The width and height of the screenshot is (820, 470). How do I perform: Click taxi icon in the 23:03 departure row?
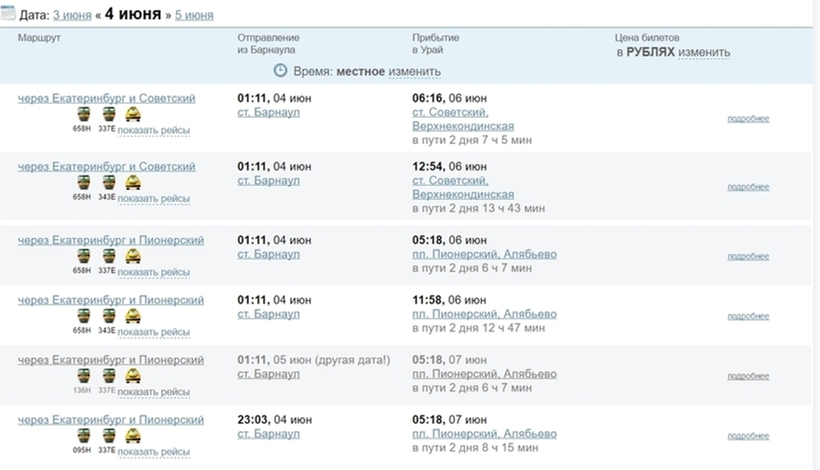[x=133, y=436]
